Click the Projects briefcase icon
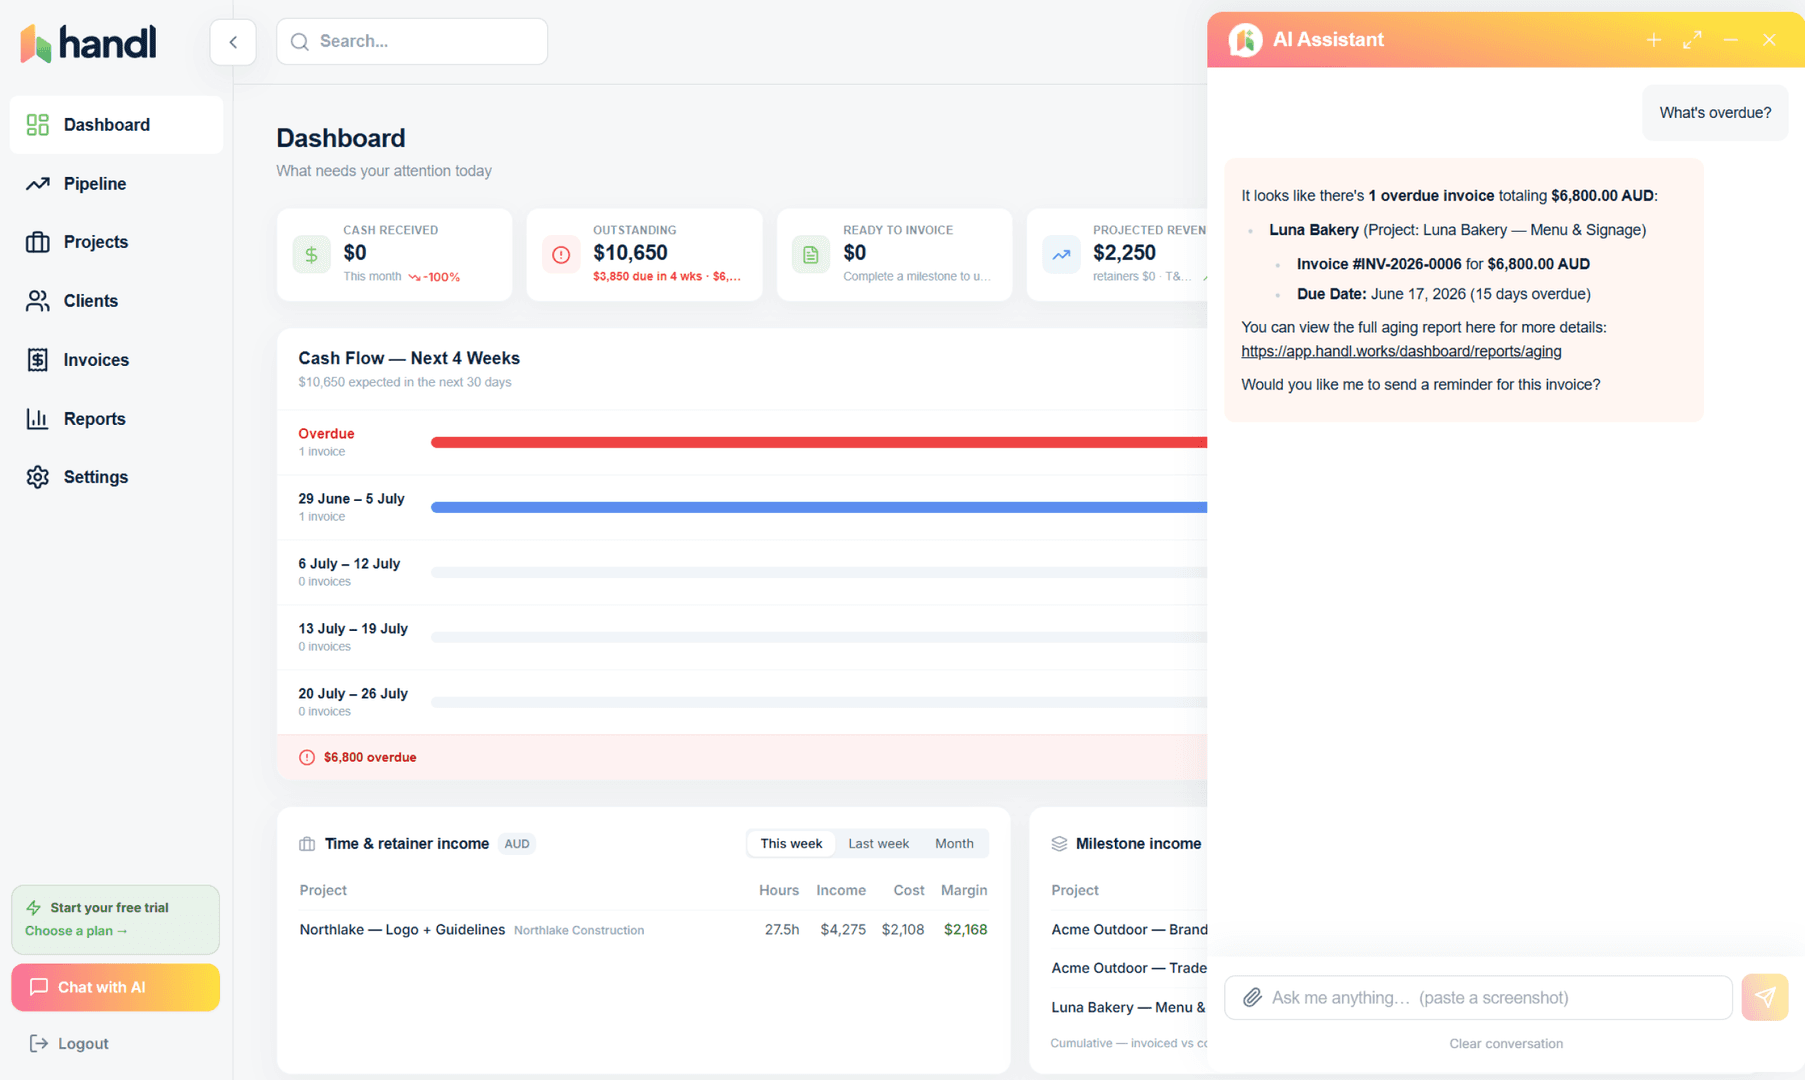This screenshot has width=1805, height=1080. click(x=38, y=242)
